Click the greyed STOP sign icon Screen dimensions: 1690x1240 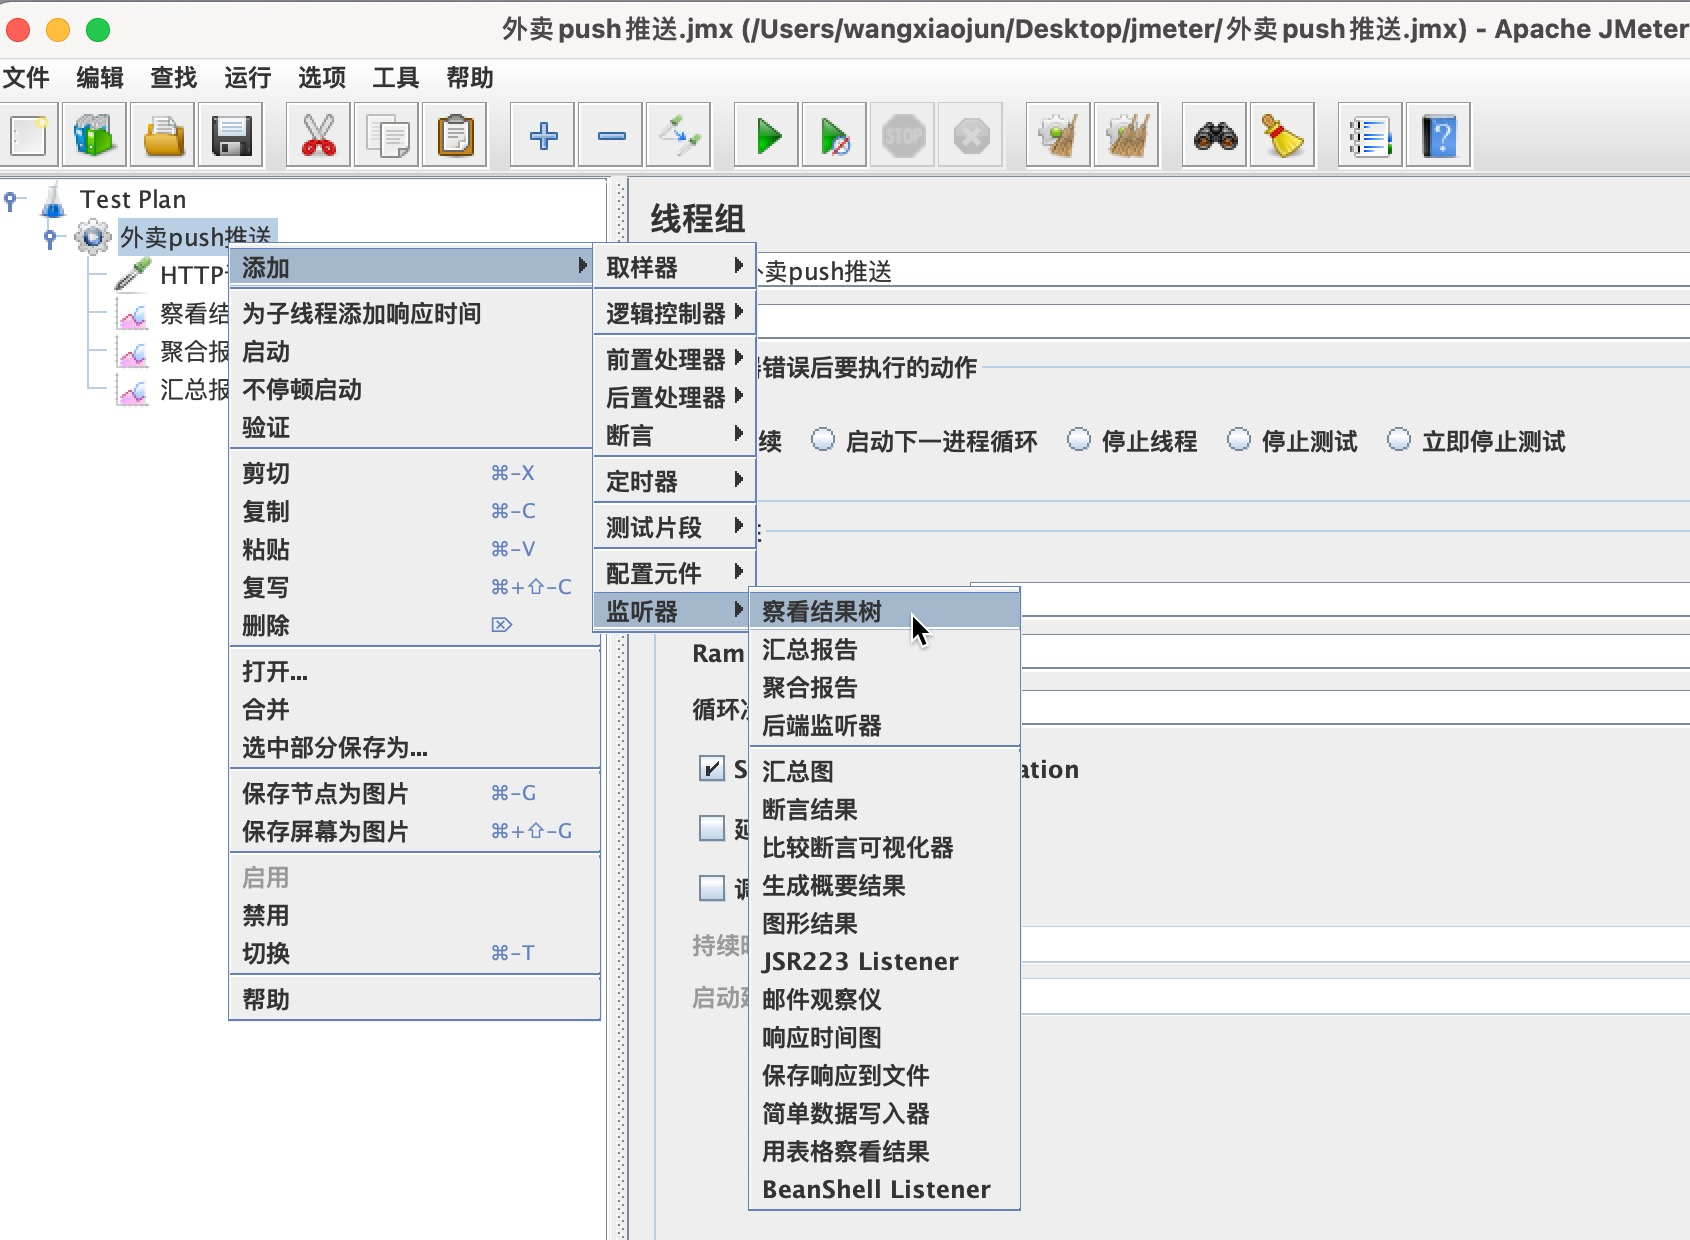pos(903,134)
